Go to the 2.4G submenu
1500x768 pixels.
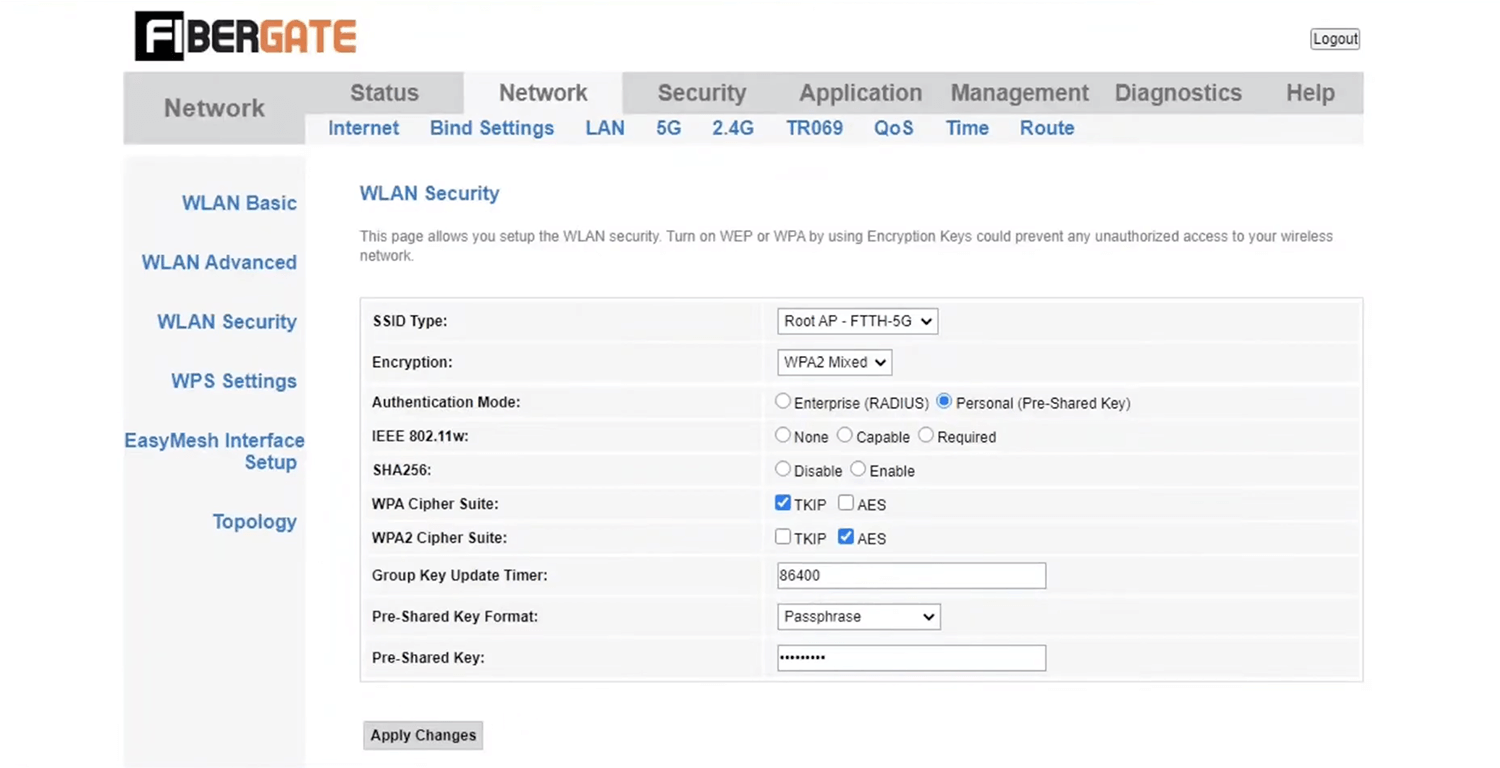tap(732, 128)
